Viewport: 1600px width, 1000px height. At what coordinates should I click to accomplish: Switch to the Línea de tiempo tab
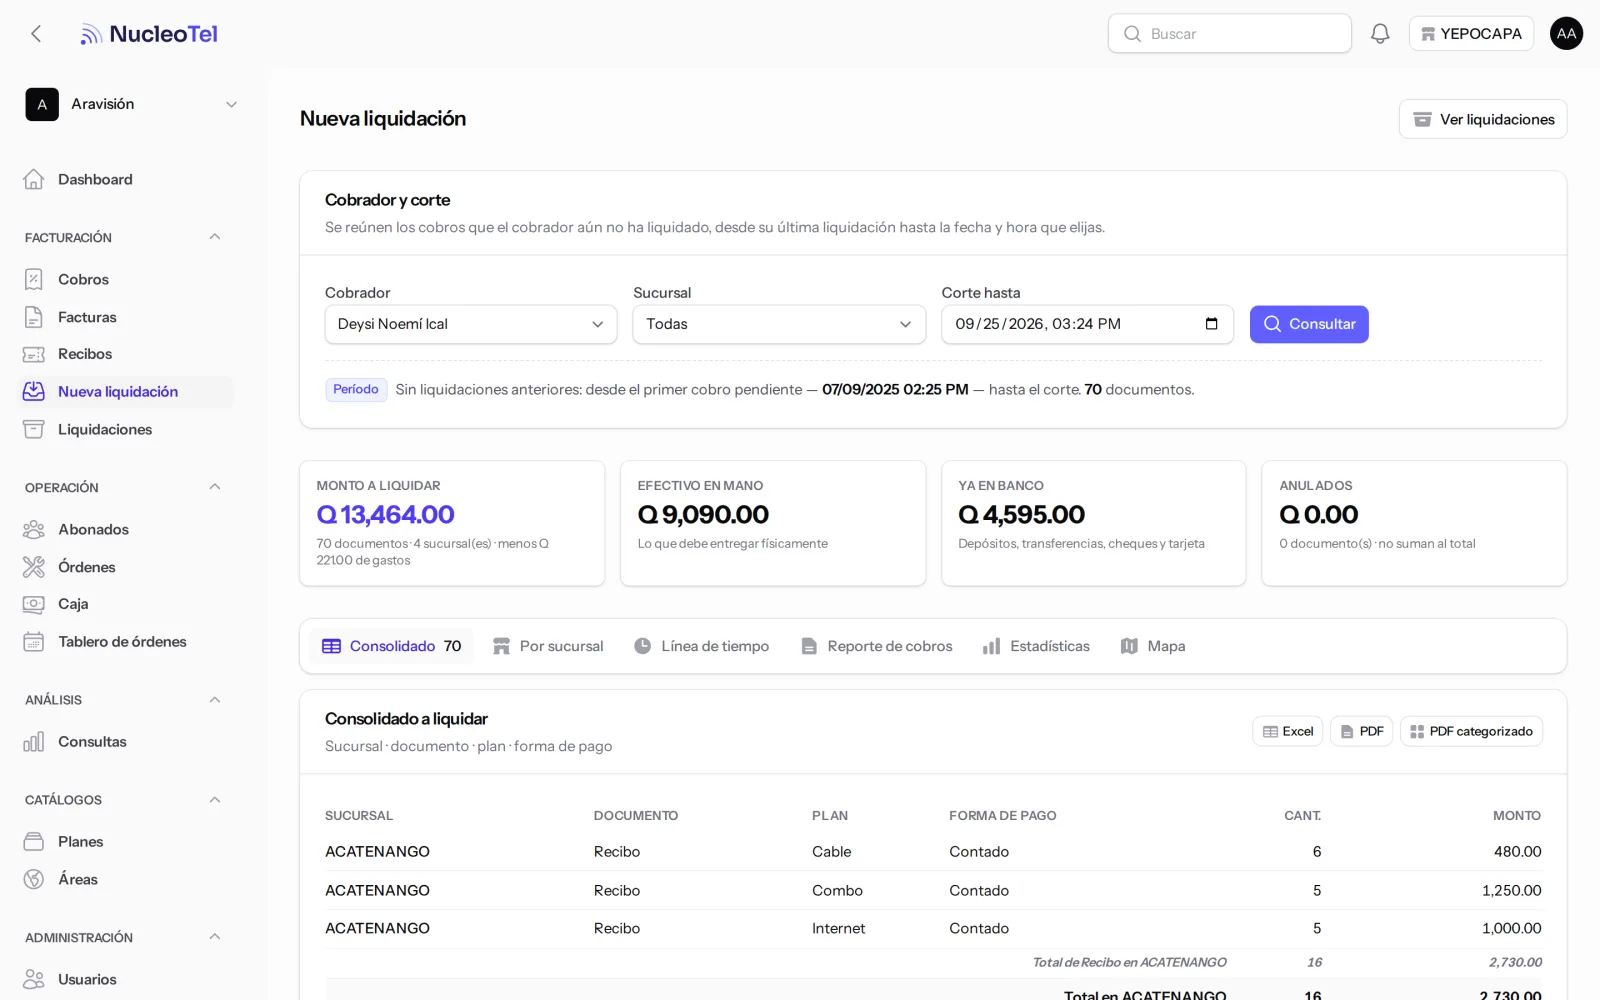click(x=702, y=646)
